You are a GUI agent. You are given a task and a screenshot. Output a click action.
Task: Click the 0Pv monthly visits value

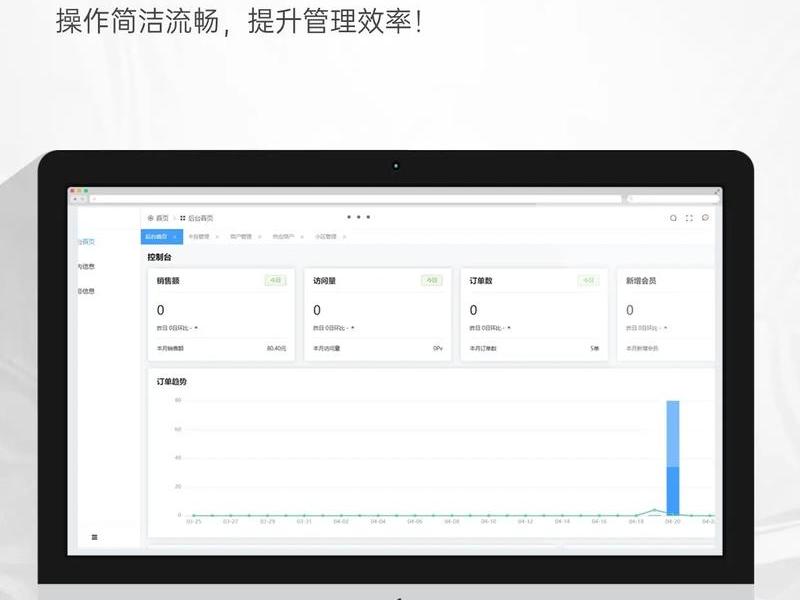(x=438, y=348)
